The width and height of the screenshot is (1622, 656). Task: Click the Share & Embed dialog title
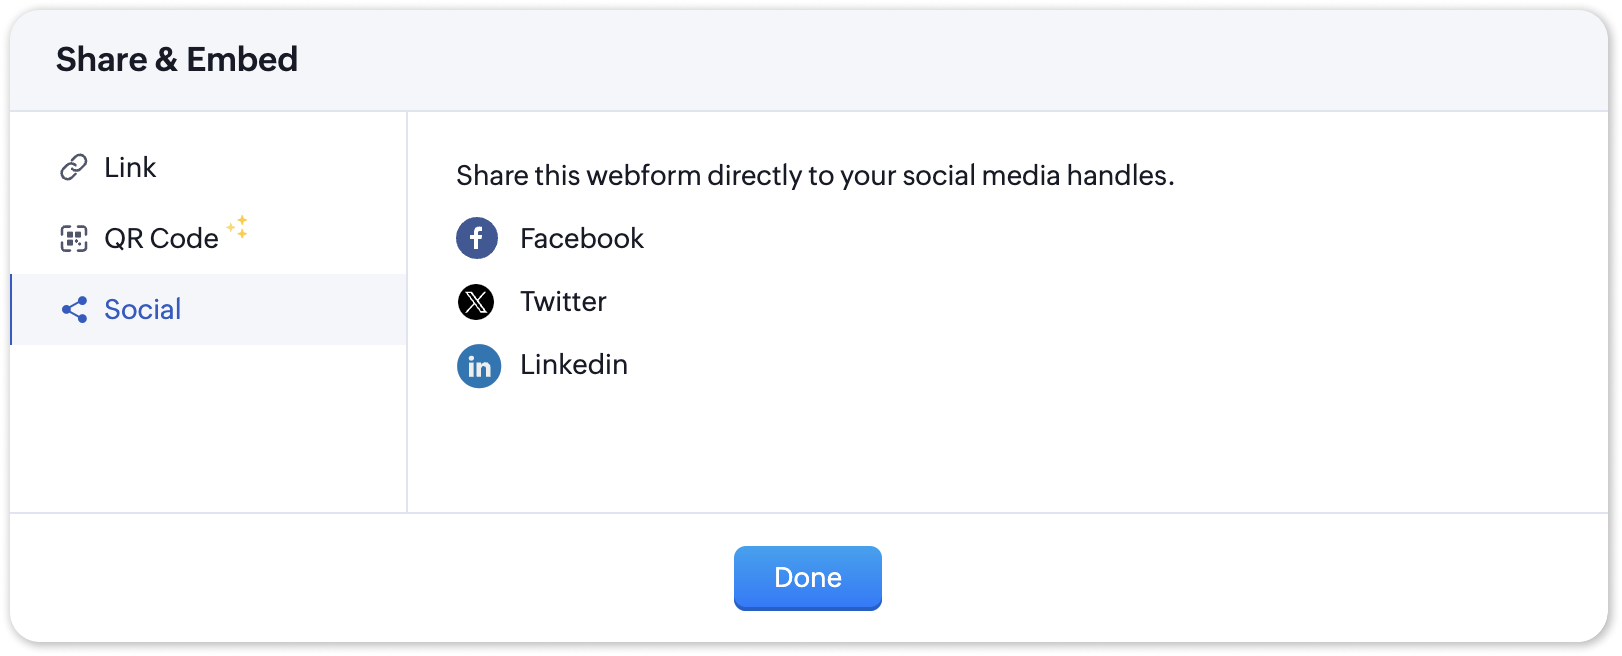point(177,59)
